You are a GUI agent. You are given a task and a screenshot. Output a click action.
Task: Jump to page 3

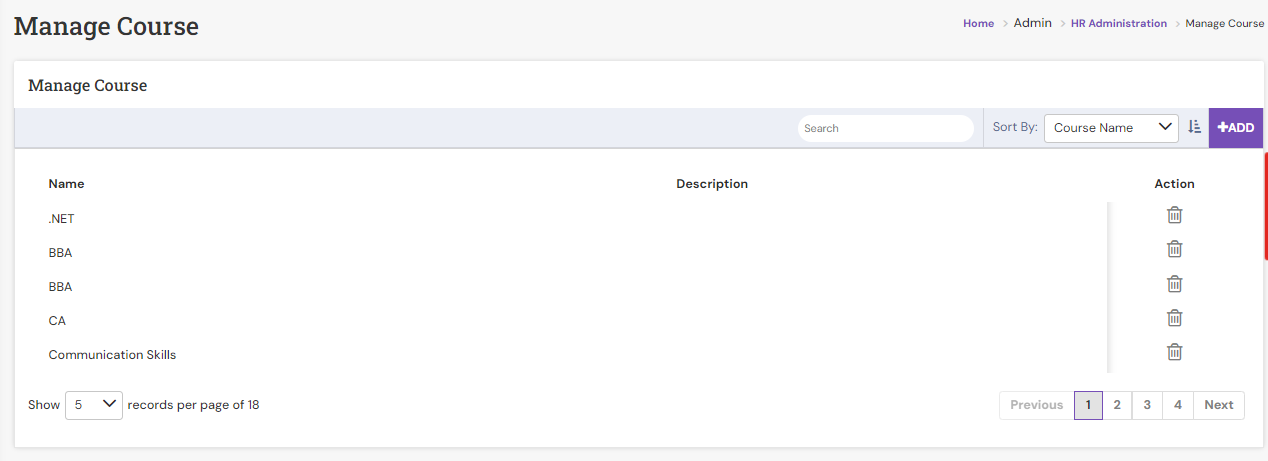click(x=1147, y=405)
